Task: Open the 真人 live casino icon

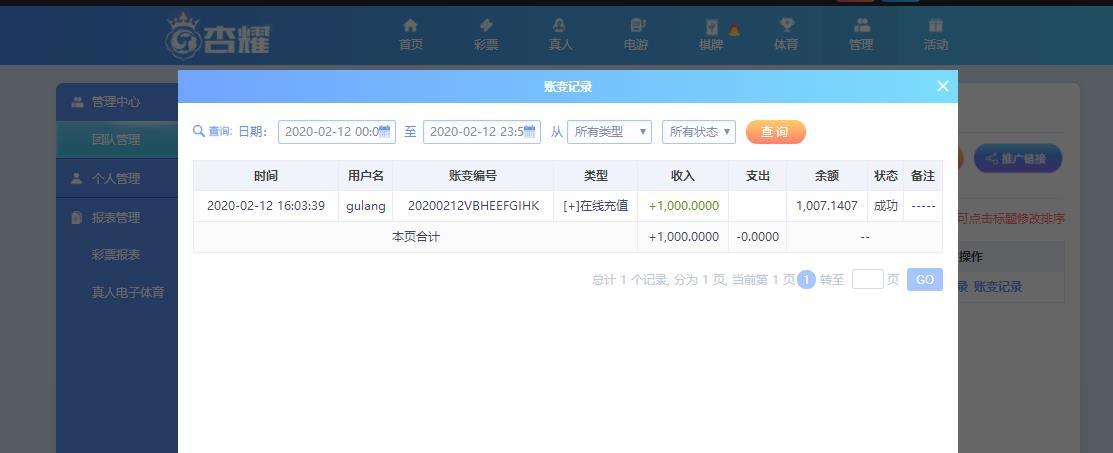Action: tap(560, 26)
